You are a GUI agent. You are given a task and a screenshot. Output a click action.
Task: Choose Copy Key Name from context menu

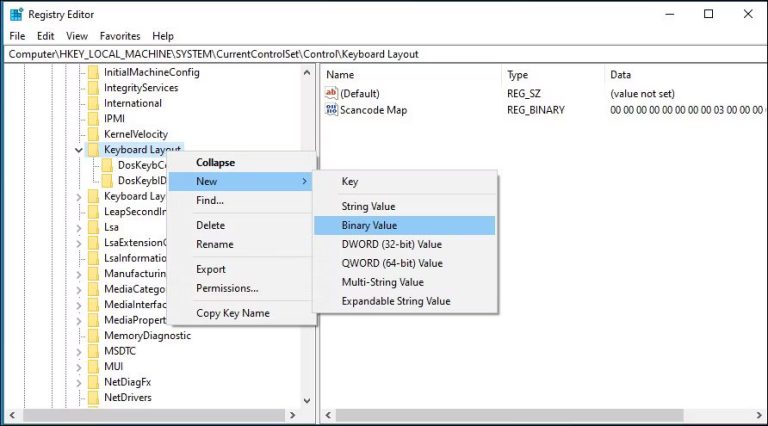(x=232, y=313)
